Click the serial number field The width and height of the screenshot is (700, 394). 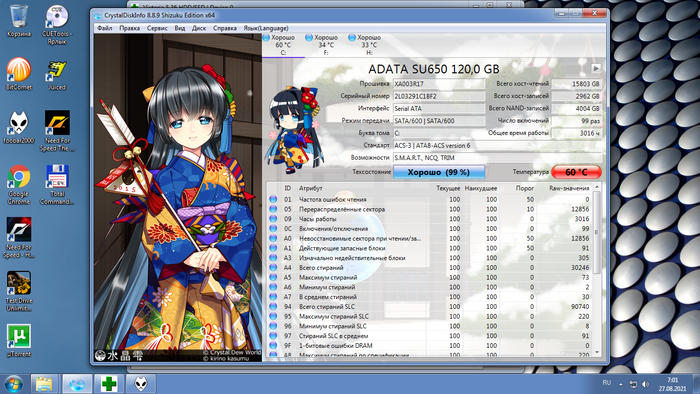tap(439, 96)
